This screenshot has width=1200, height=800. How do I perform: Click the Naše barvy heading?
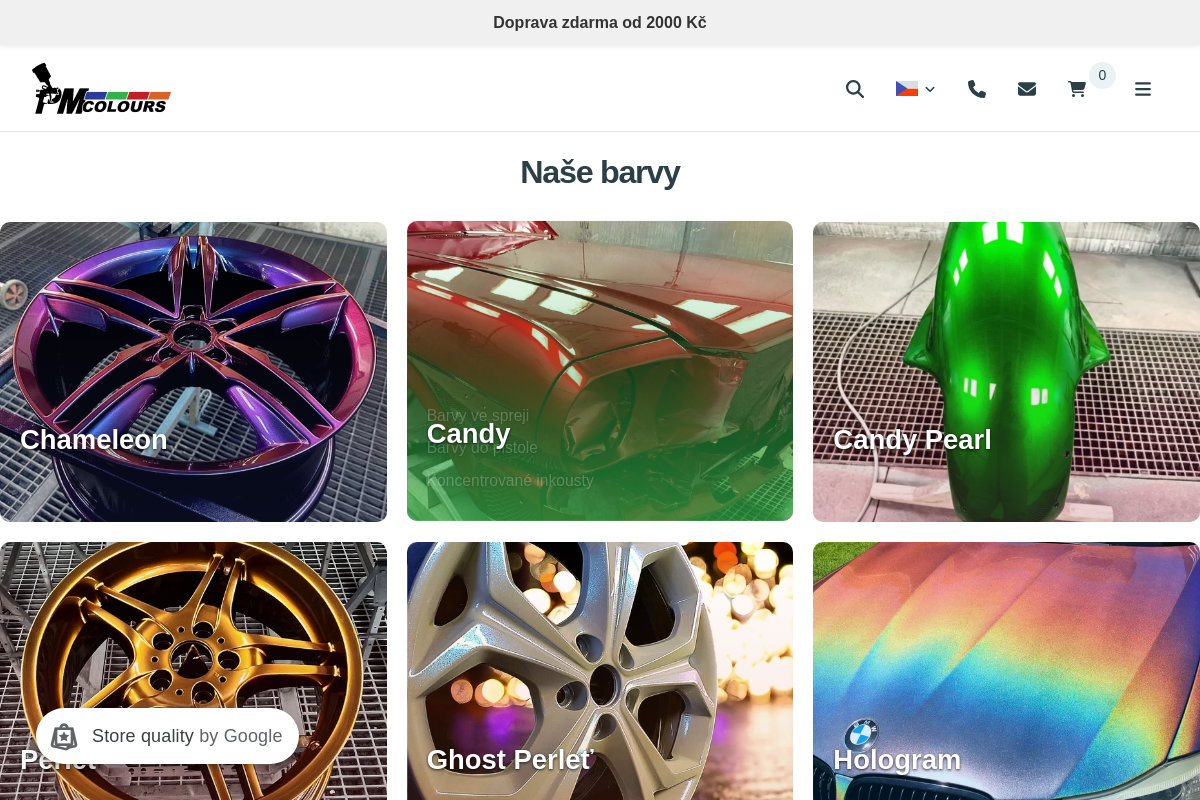click(600, 172)
